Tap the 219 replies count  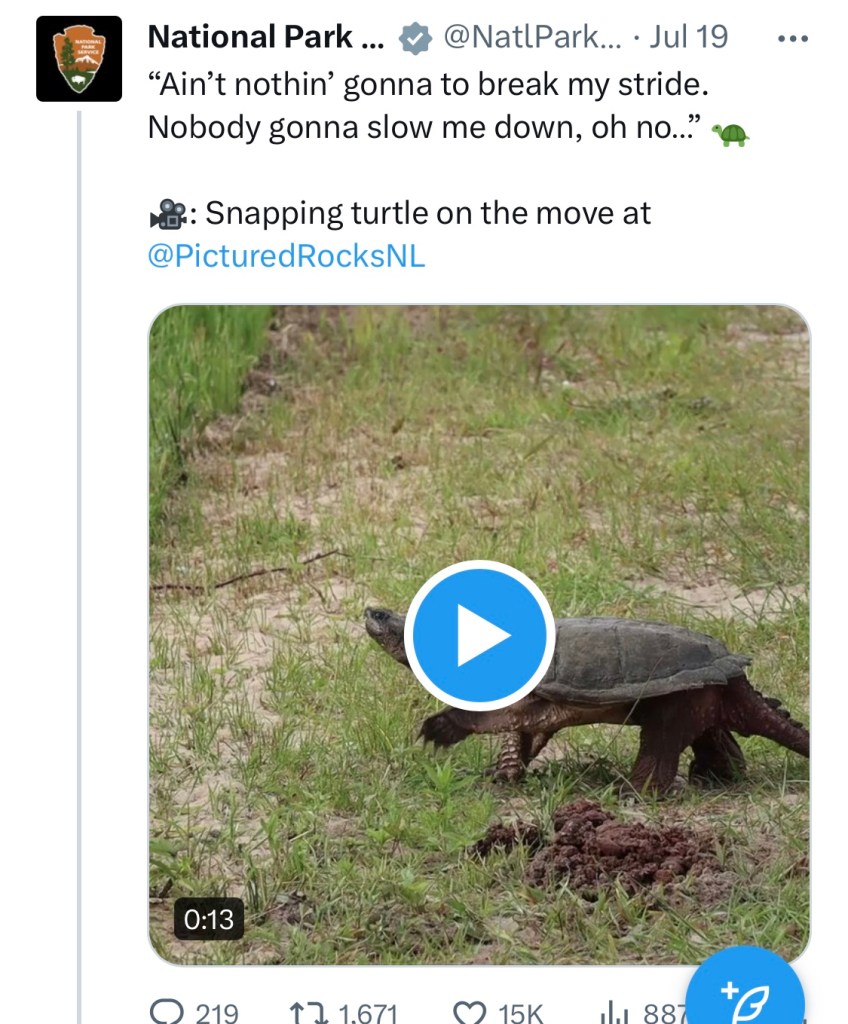click(x=217, y=1013)
